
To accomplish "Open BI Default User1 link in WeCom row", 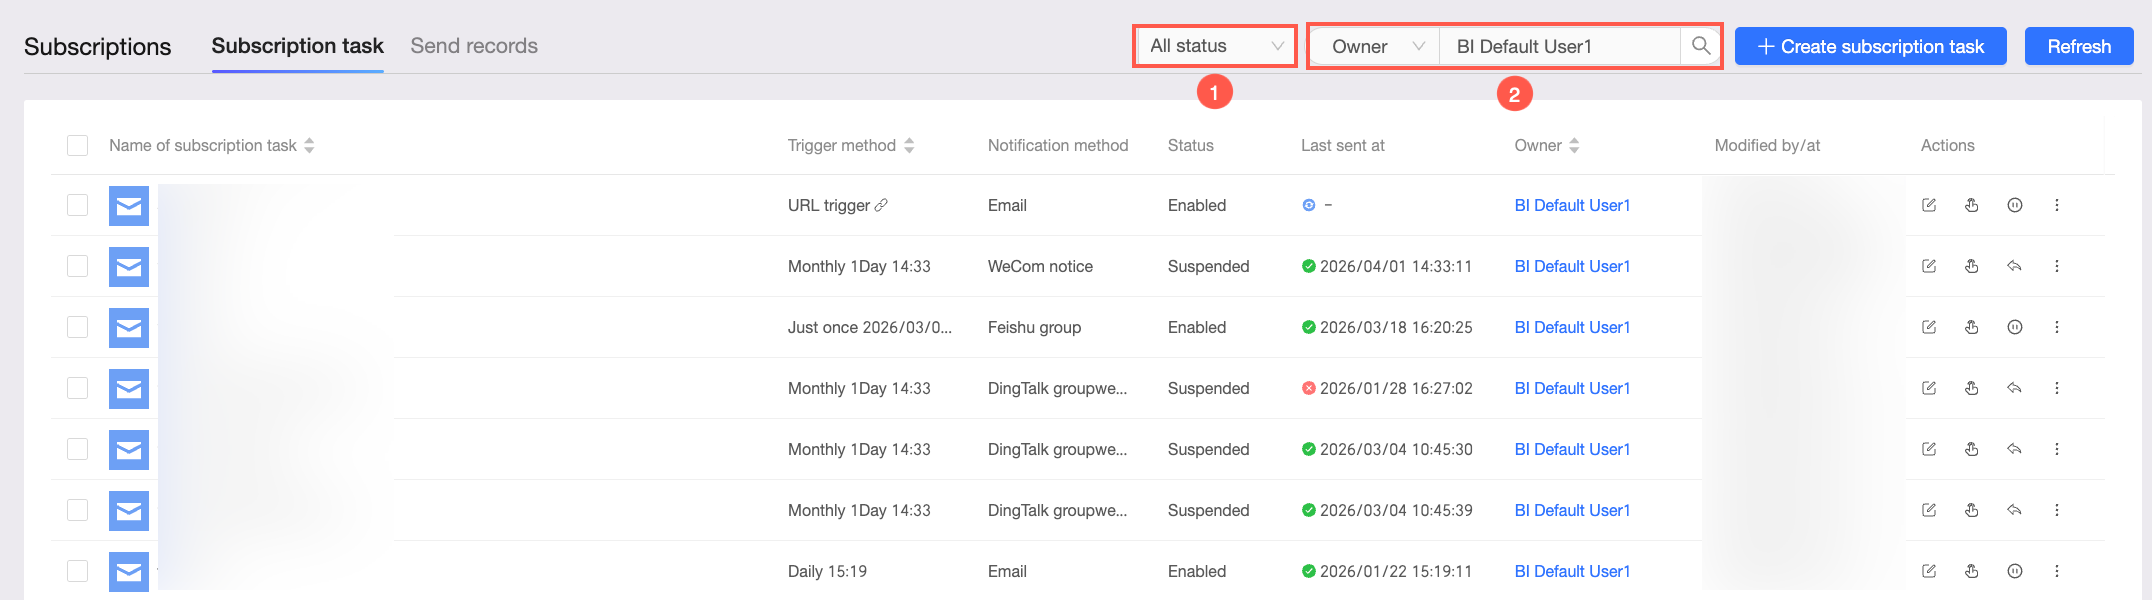I will coord(1572,266).
